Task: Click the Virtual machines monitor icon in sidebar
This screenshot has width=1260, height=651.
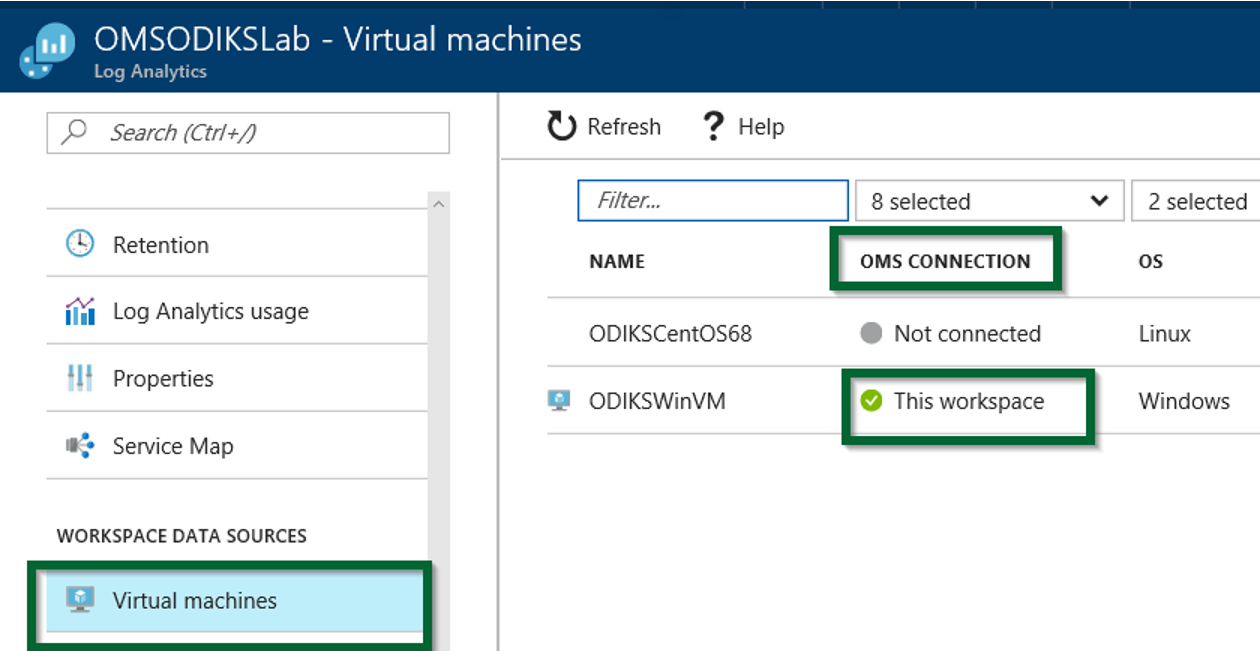Action: point(80,600)
